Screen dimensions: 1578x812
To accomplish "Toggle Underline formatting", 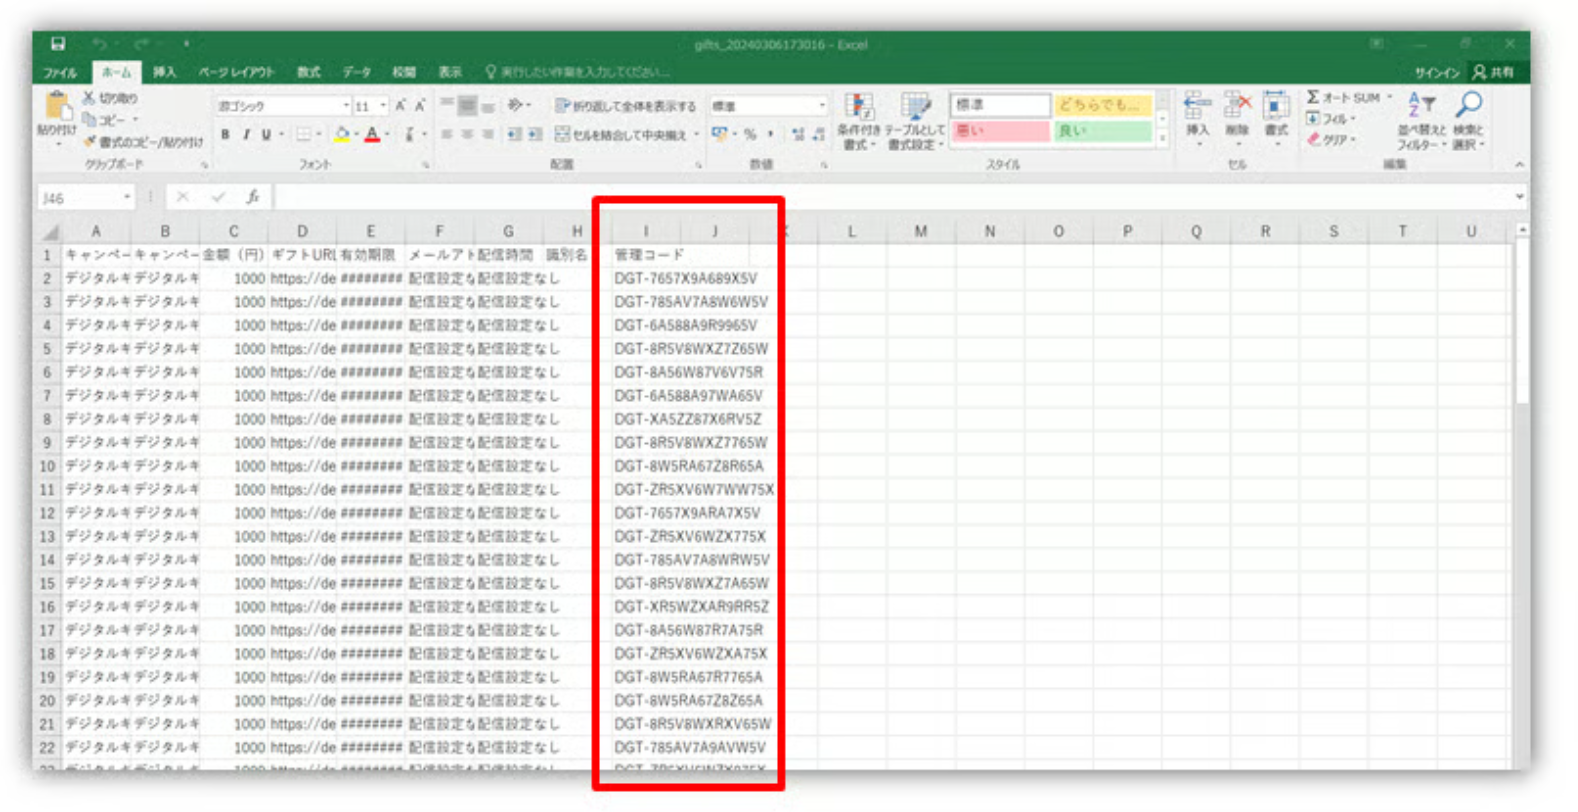I will coord(266,134).
